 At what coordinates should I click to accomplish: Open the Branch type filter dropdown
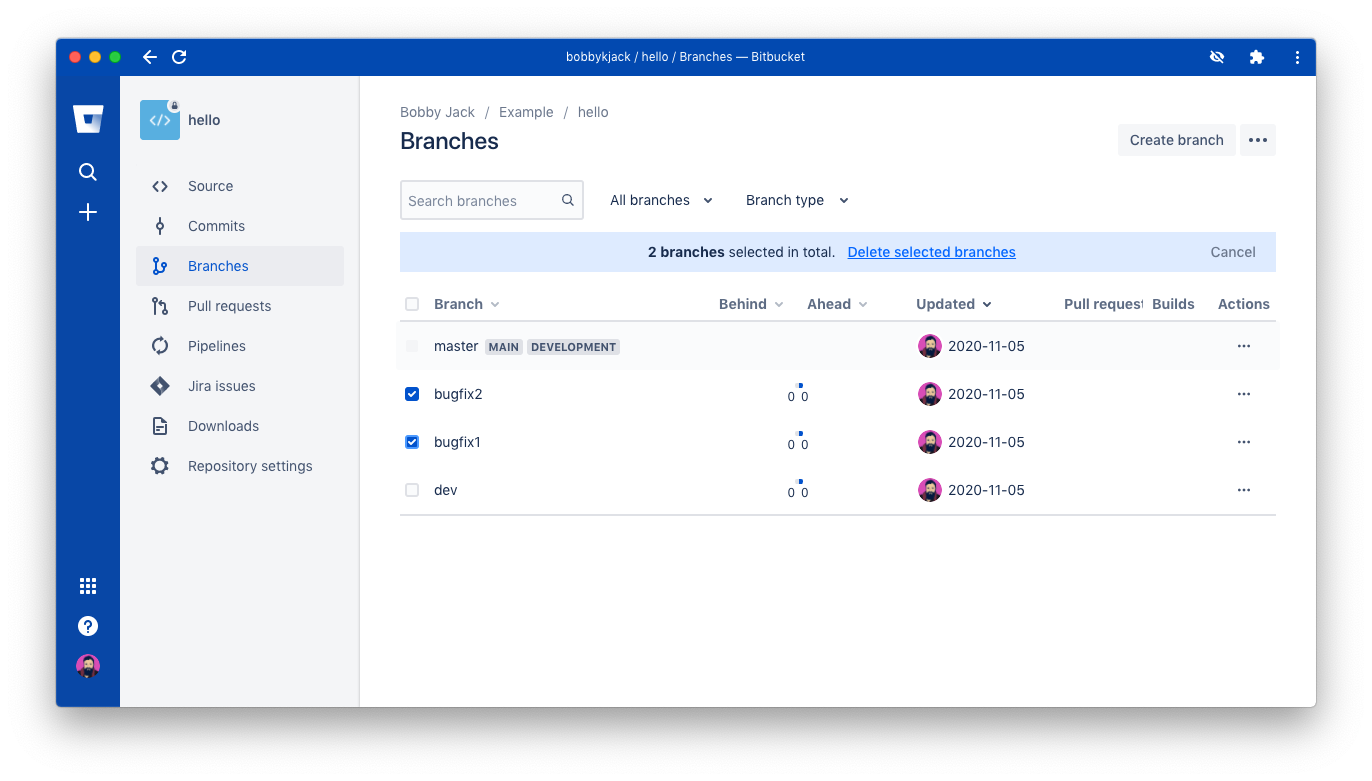pos(796,200)
